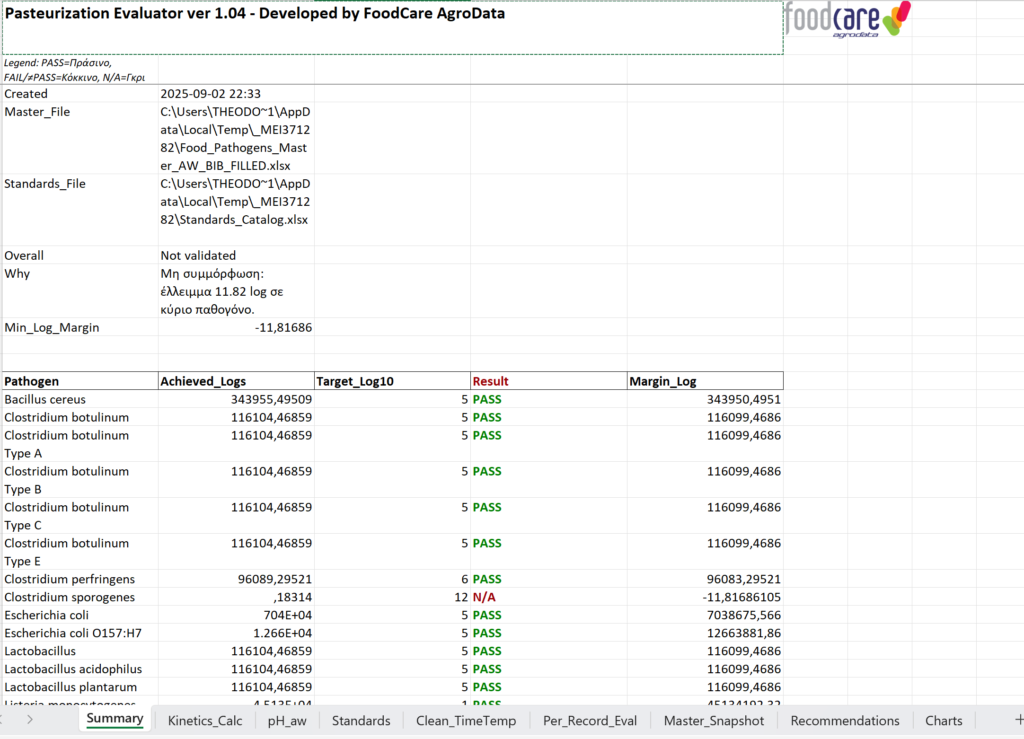Select the Summary sheet tab
The height and width of the screenshot is (739, 1024).
tap(115, 719)
